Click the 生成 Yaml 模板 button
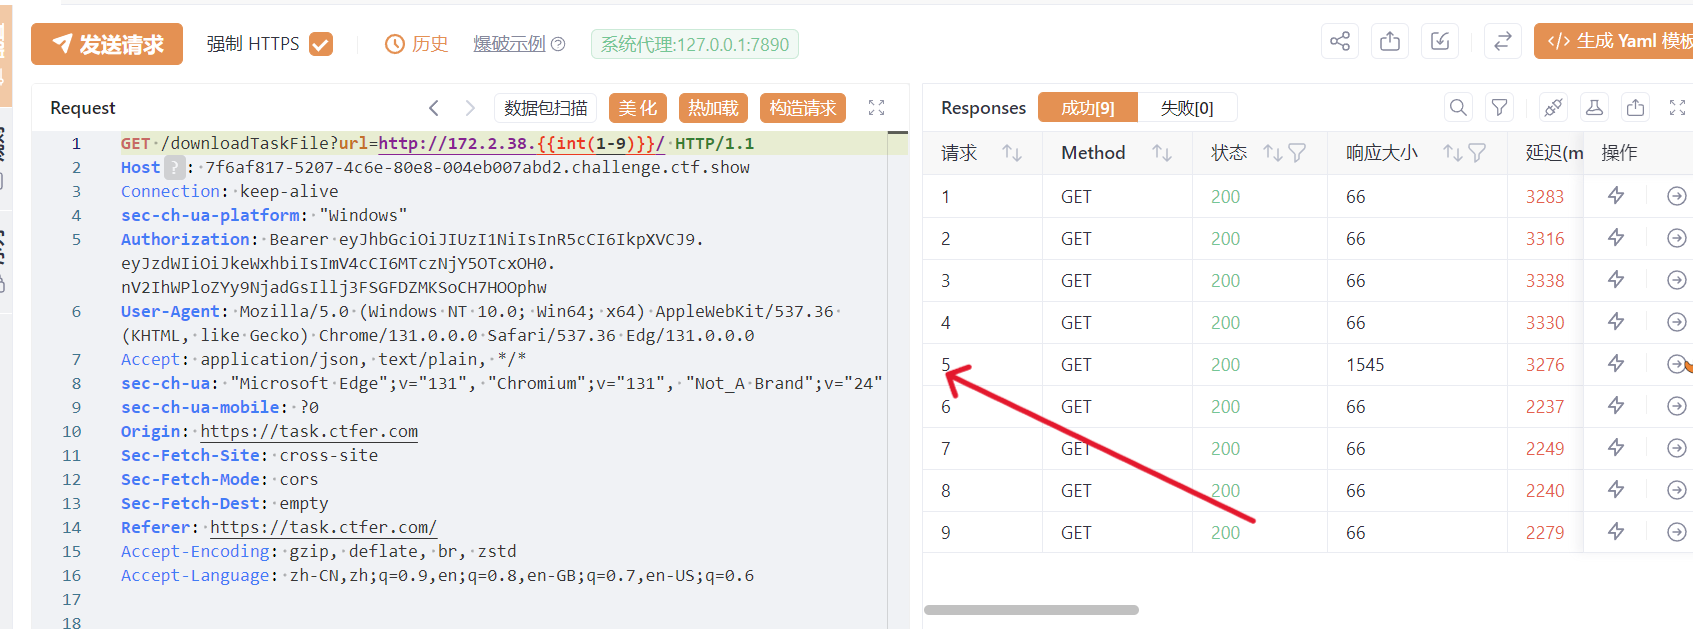Screen dimensions: 1693x629 pos(1613,41)
